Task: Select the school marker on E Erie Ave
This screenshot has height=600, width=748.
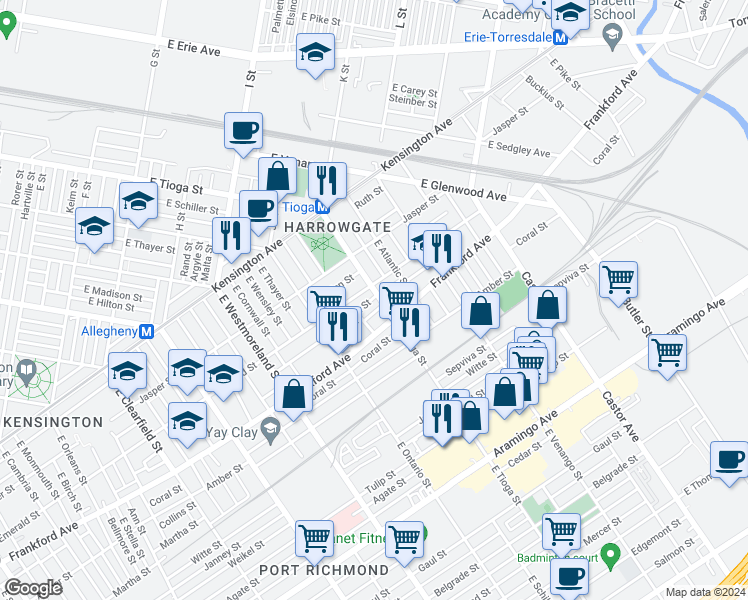Action: (315, 53)
